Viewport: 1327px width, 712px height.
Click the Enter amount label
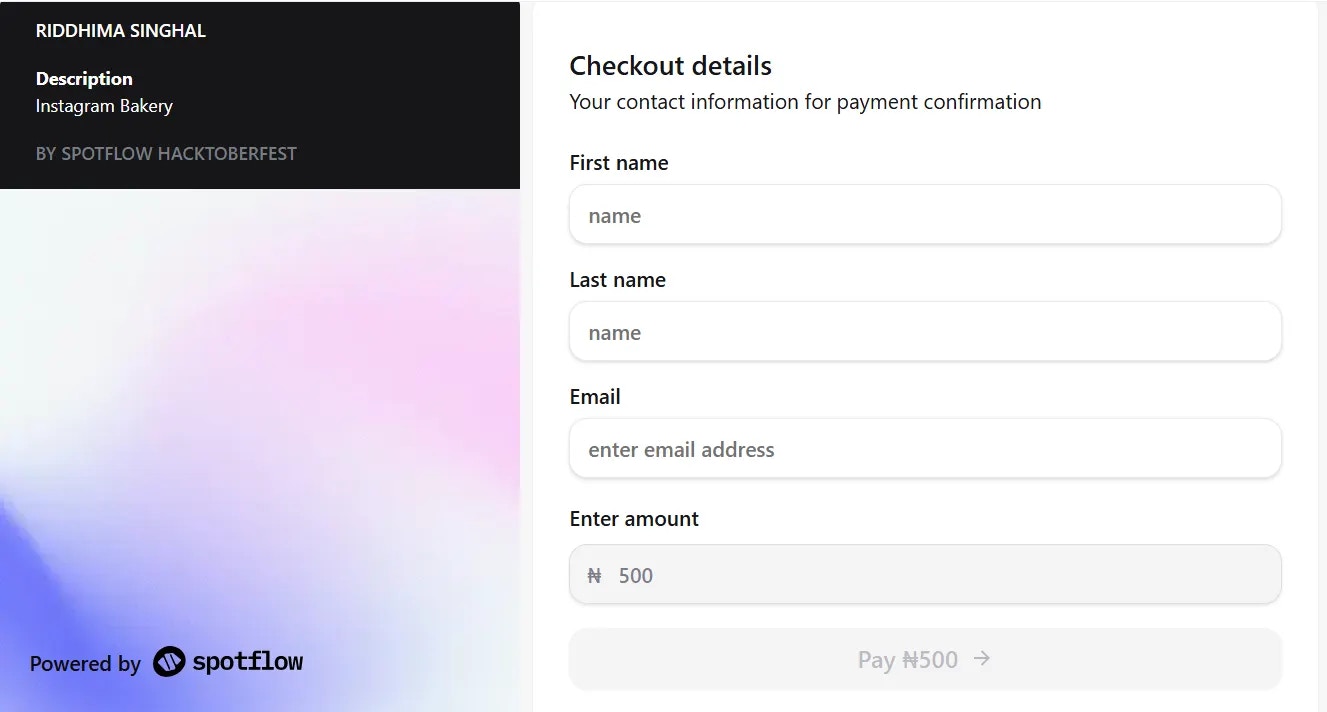coord(634,518)
